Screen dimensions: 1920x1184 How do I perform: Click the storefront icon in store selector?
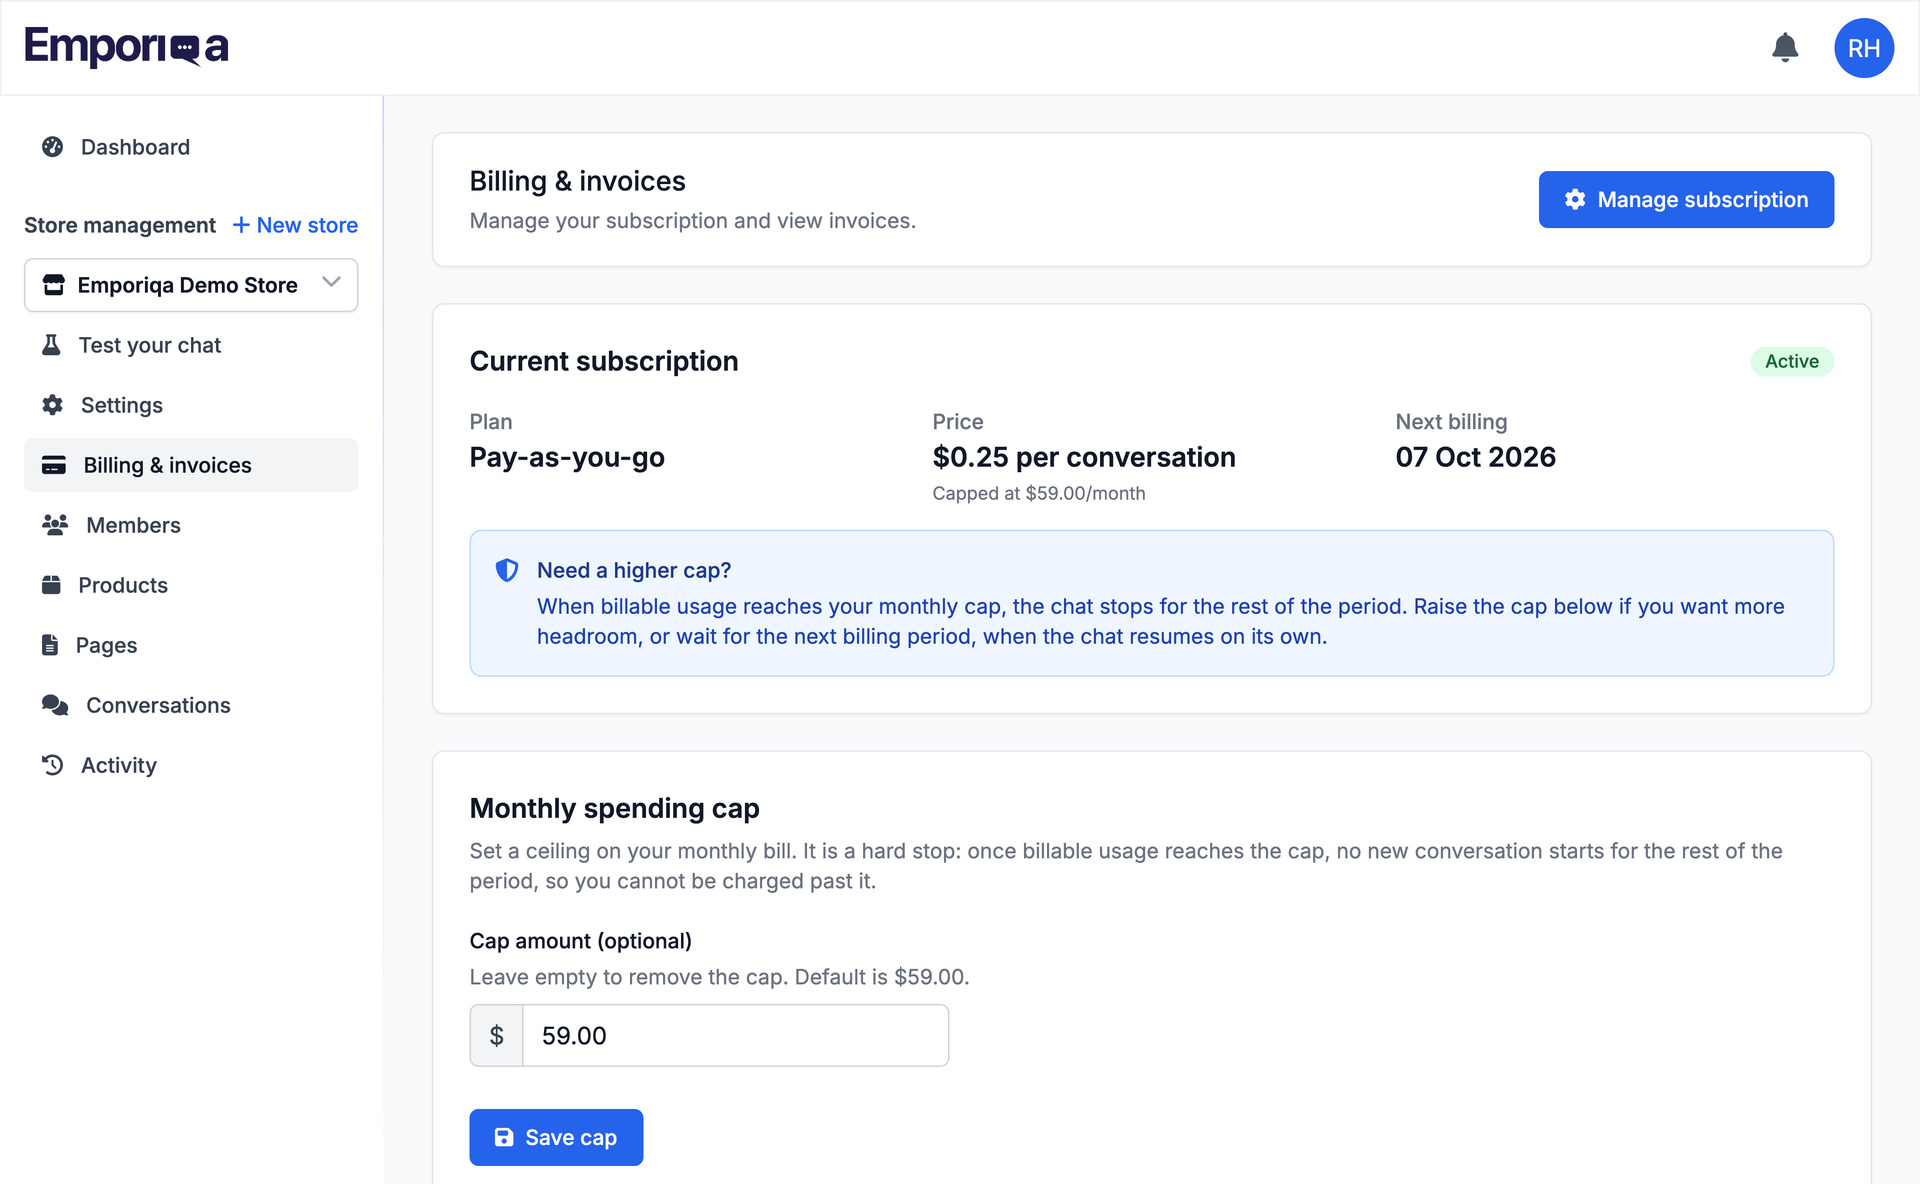coord(54,285)
